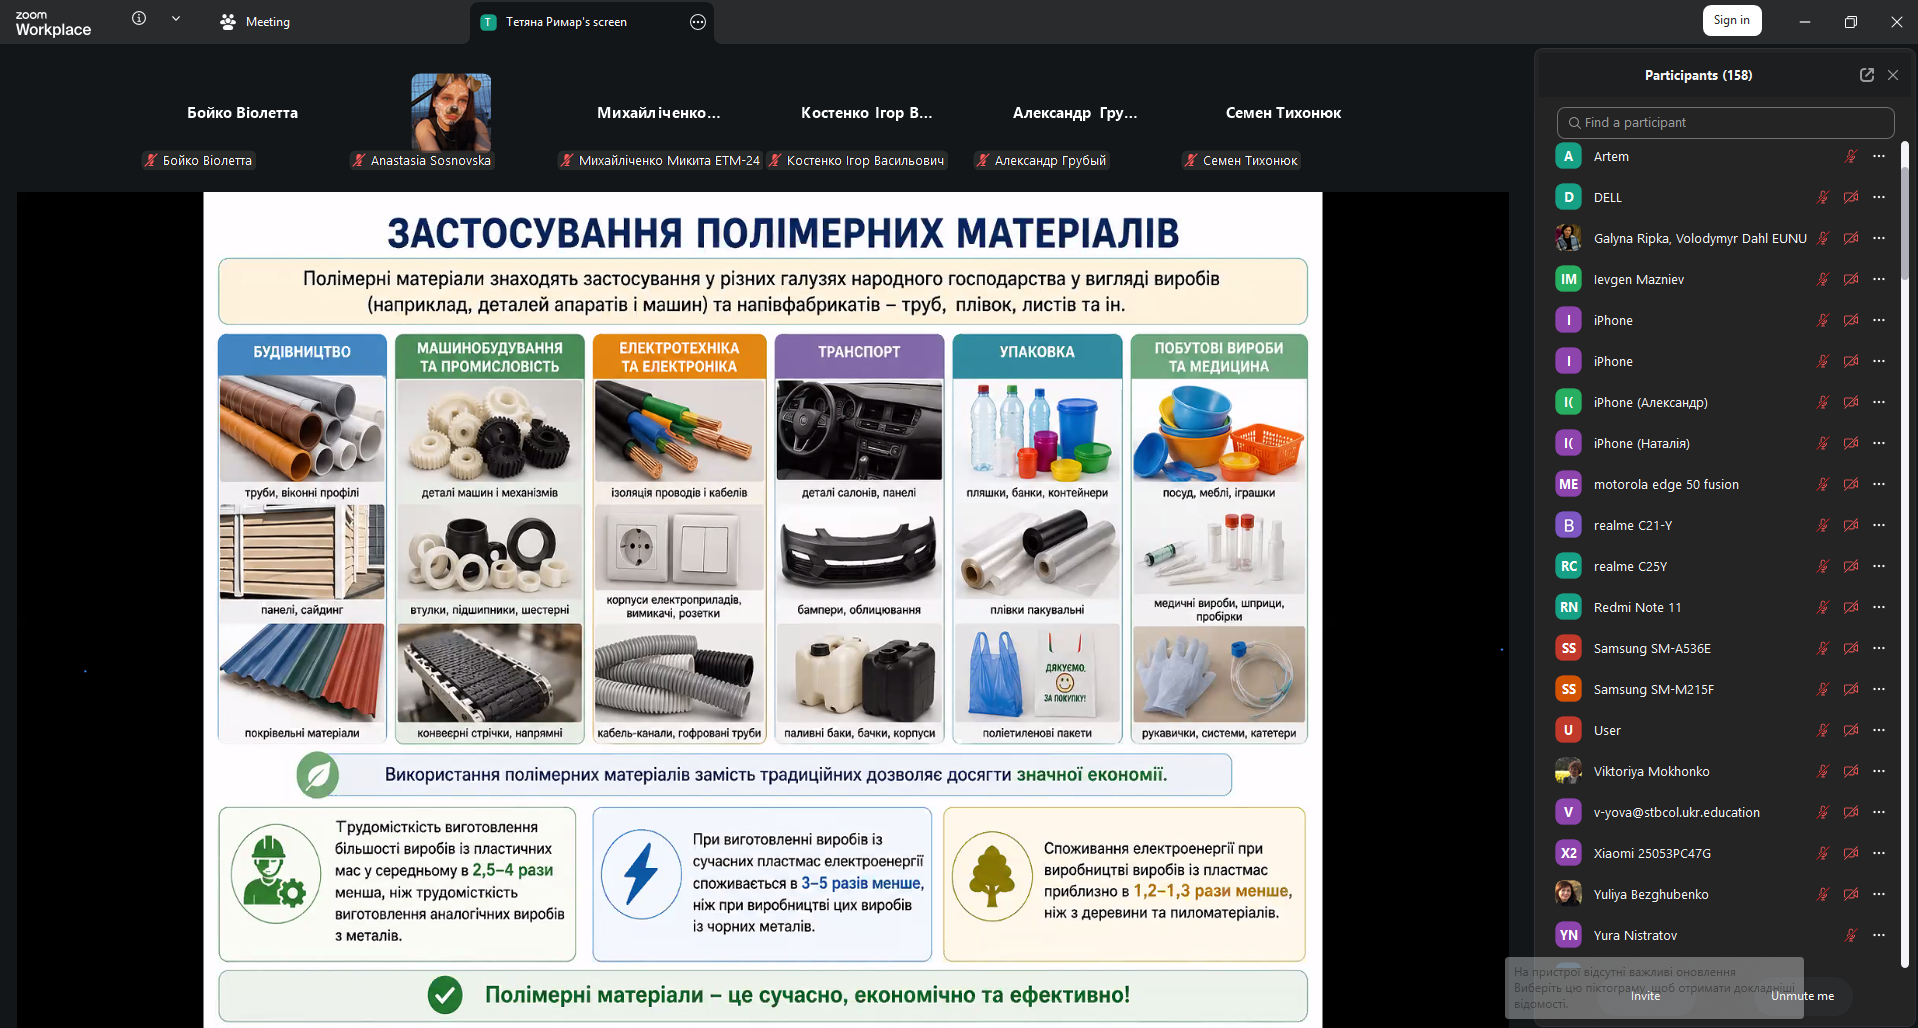Viewport: 1918px width, 1028px height.
Task: Select Бойко Віолетта's video tile
Action: [x=242, y=120]
